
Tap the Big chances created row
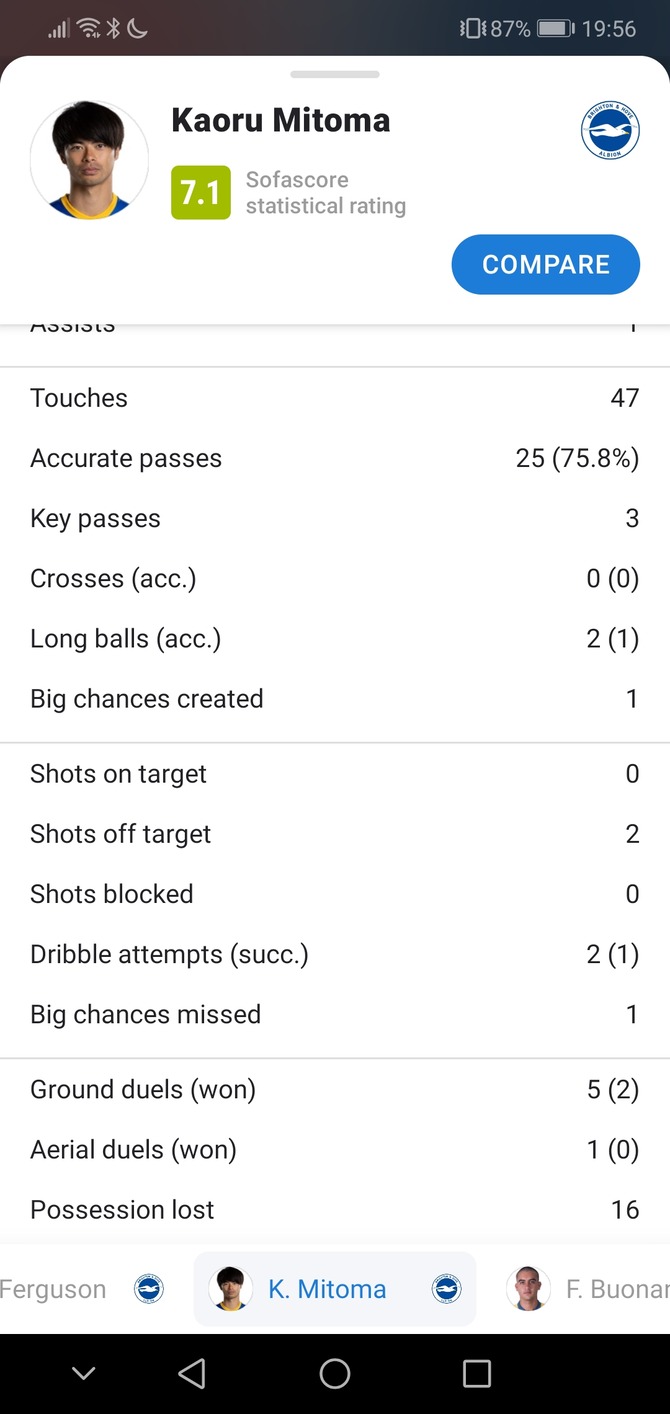[335, 698]
